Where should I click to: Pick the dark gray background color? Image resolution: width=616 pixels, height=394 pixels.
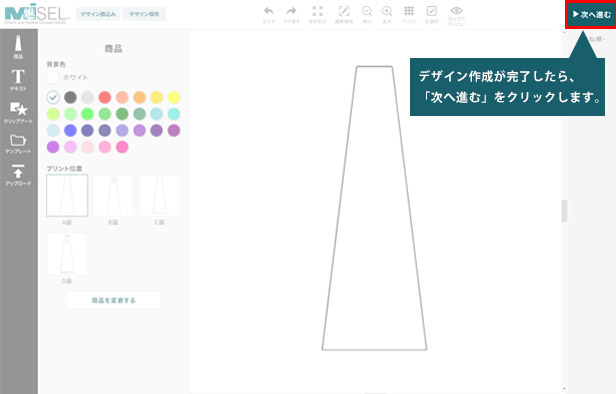pyautogui.click(x=70, y=97)
